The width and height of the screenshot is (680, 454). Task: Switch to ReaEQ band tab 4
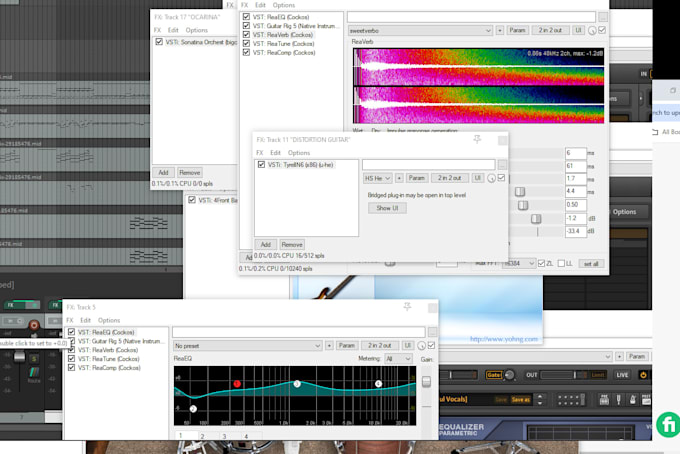(x=246, y=436)
